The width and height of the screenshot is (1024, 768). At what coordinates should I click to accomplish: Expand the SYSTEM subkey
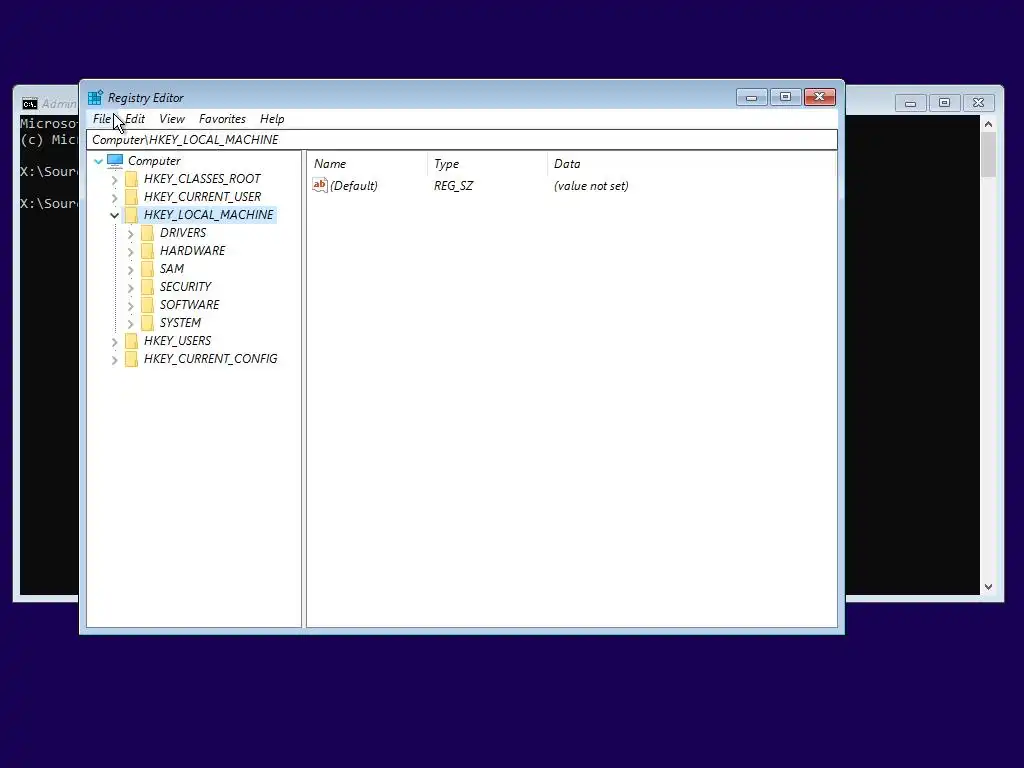pyautogui.click(x=131, y=323)
